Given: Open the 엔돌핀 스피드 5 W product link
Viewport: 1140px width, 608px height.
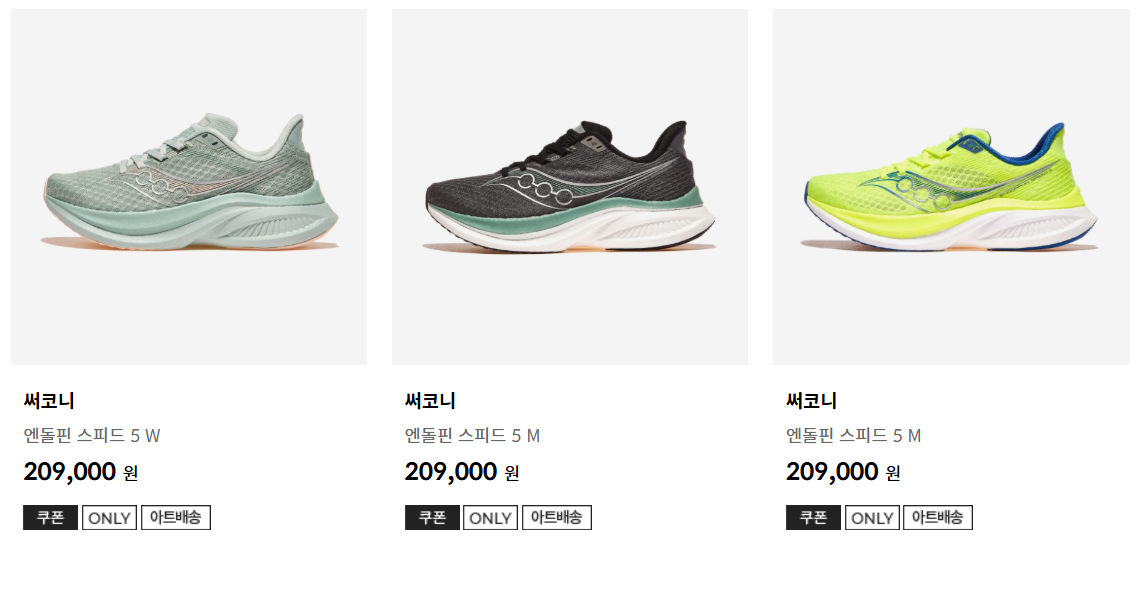Looking at the screenshot, I should tap(92, 436).
